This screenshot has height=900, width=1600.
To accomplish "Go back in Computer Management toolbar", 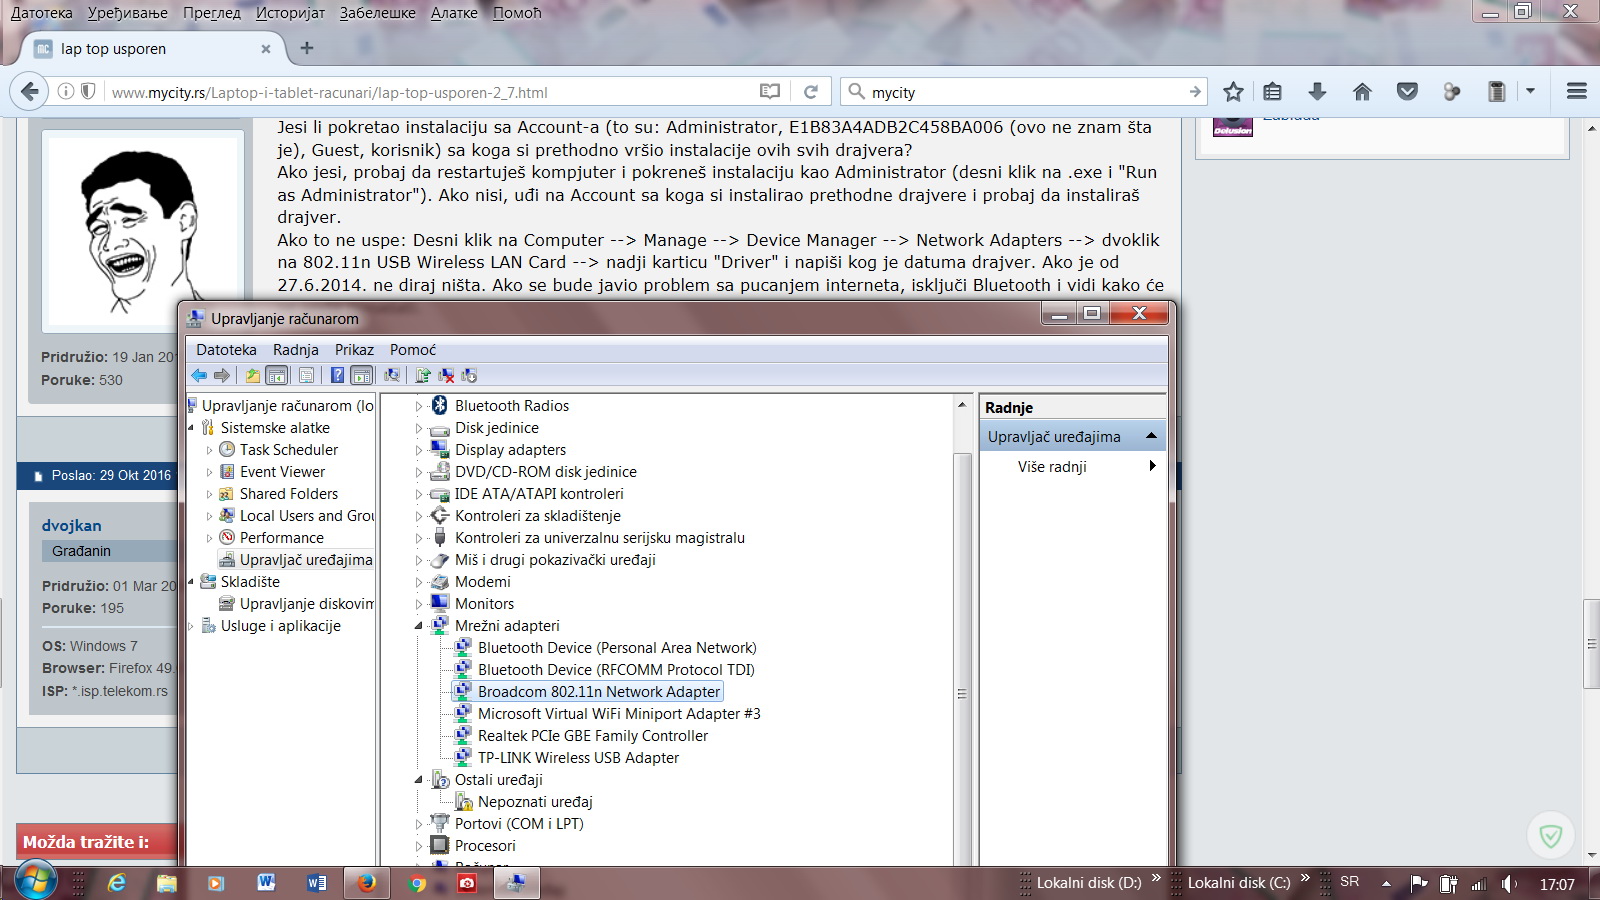I will [199, 375].
